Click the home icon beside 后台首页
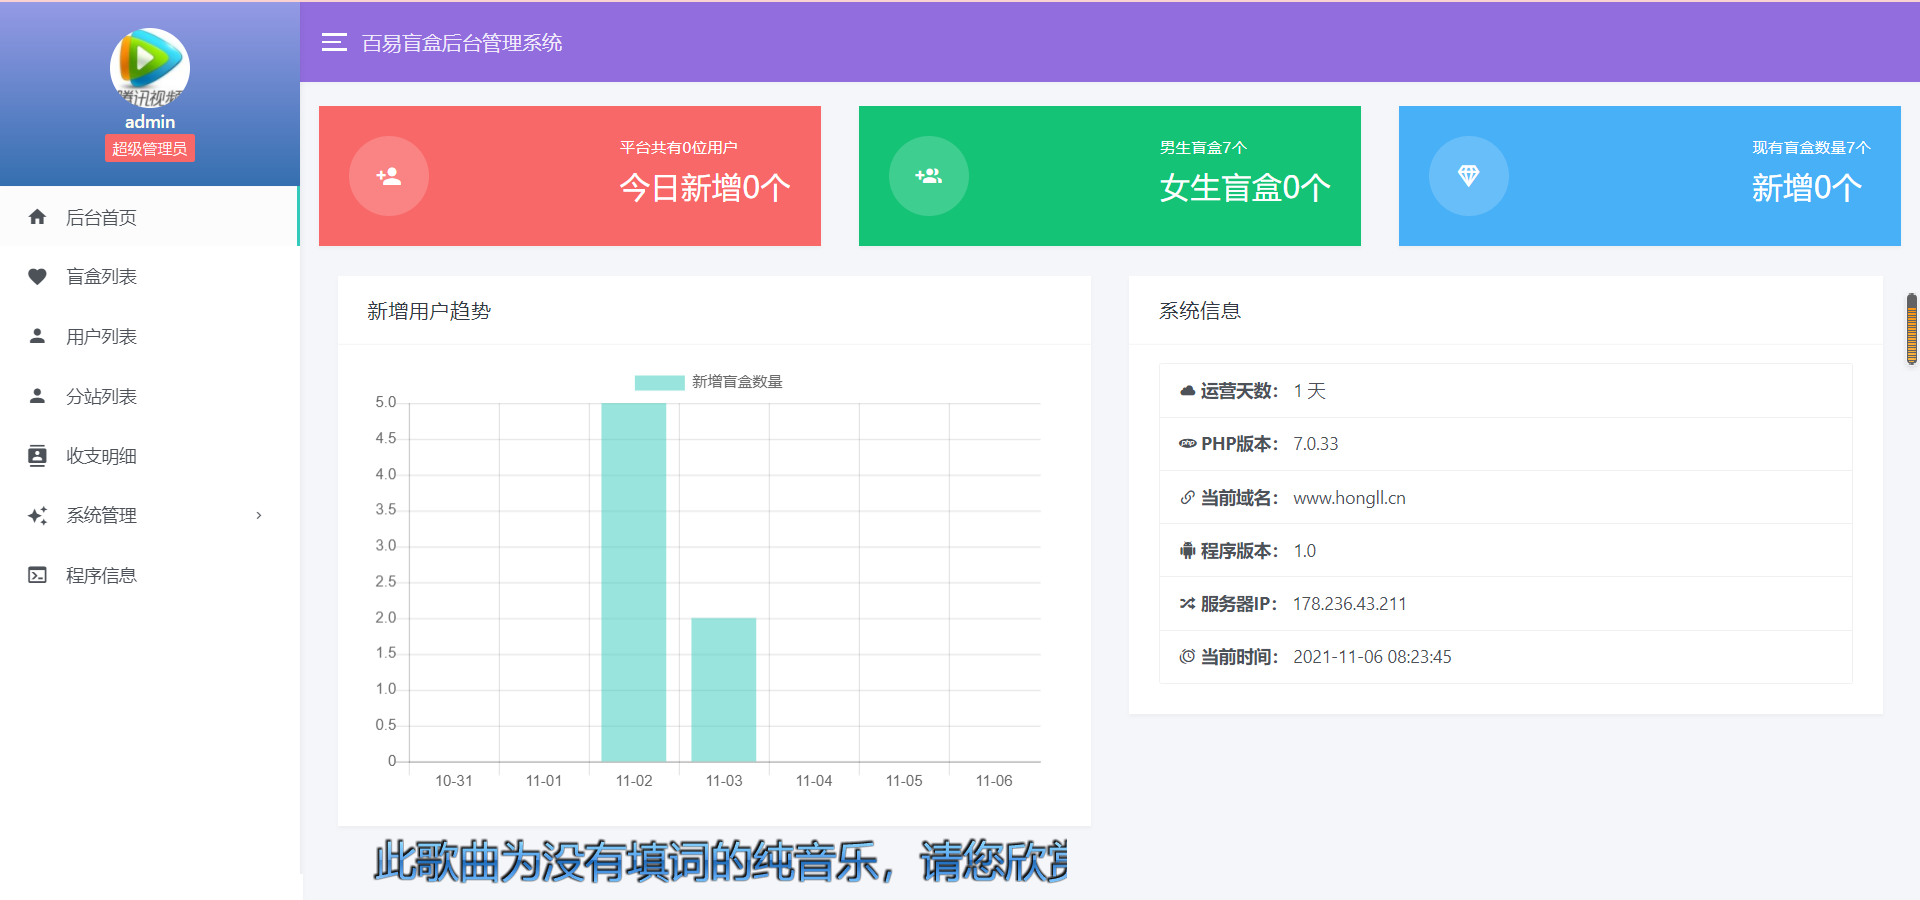 click(x=37, y=217)
